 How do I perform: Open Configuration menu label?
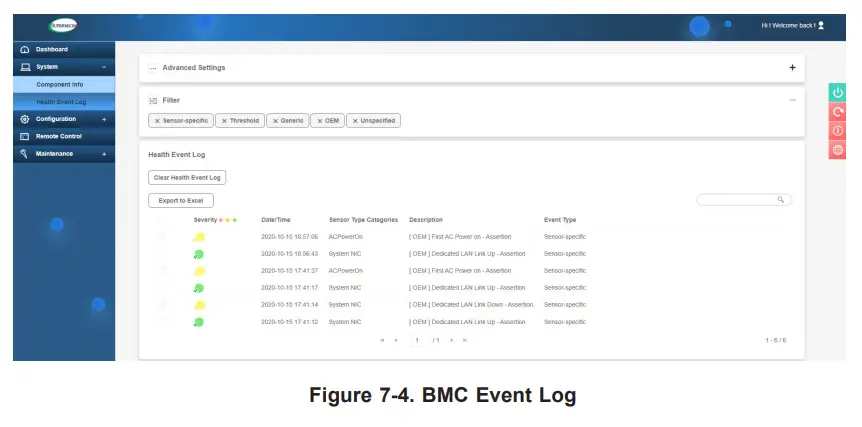(56, 119)
